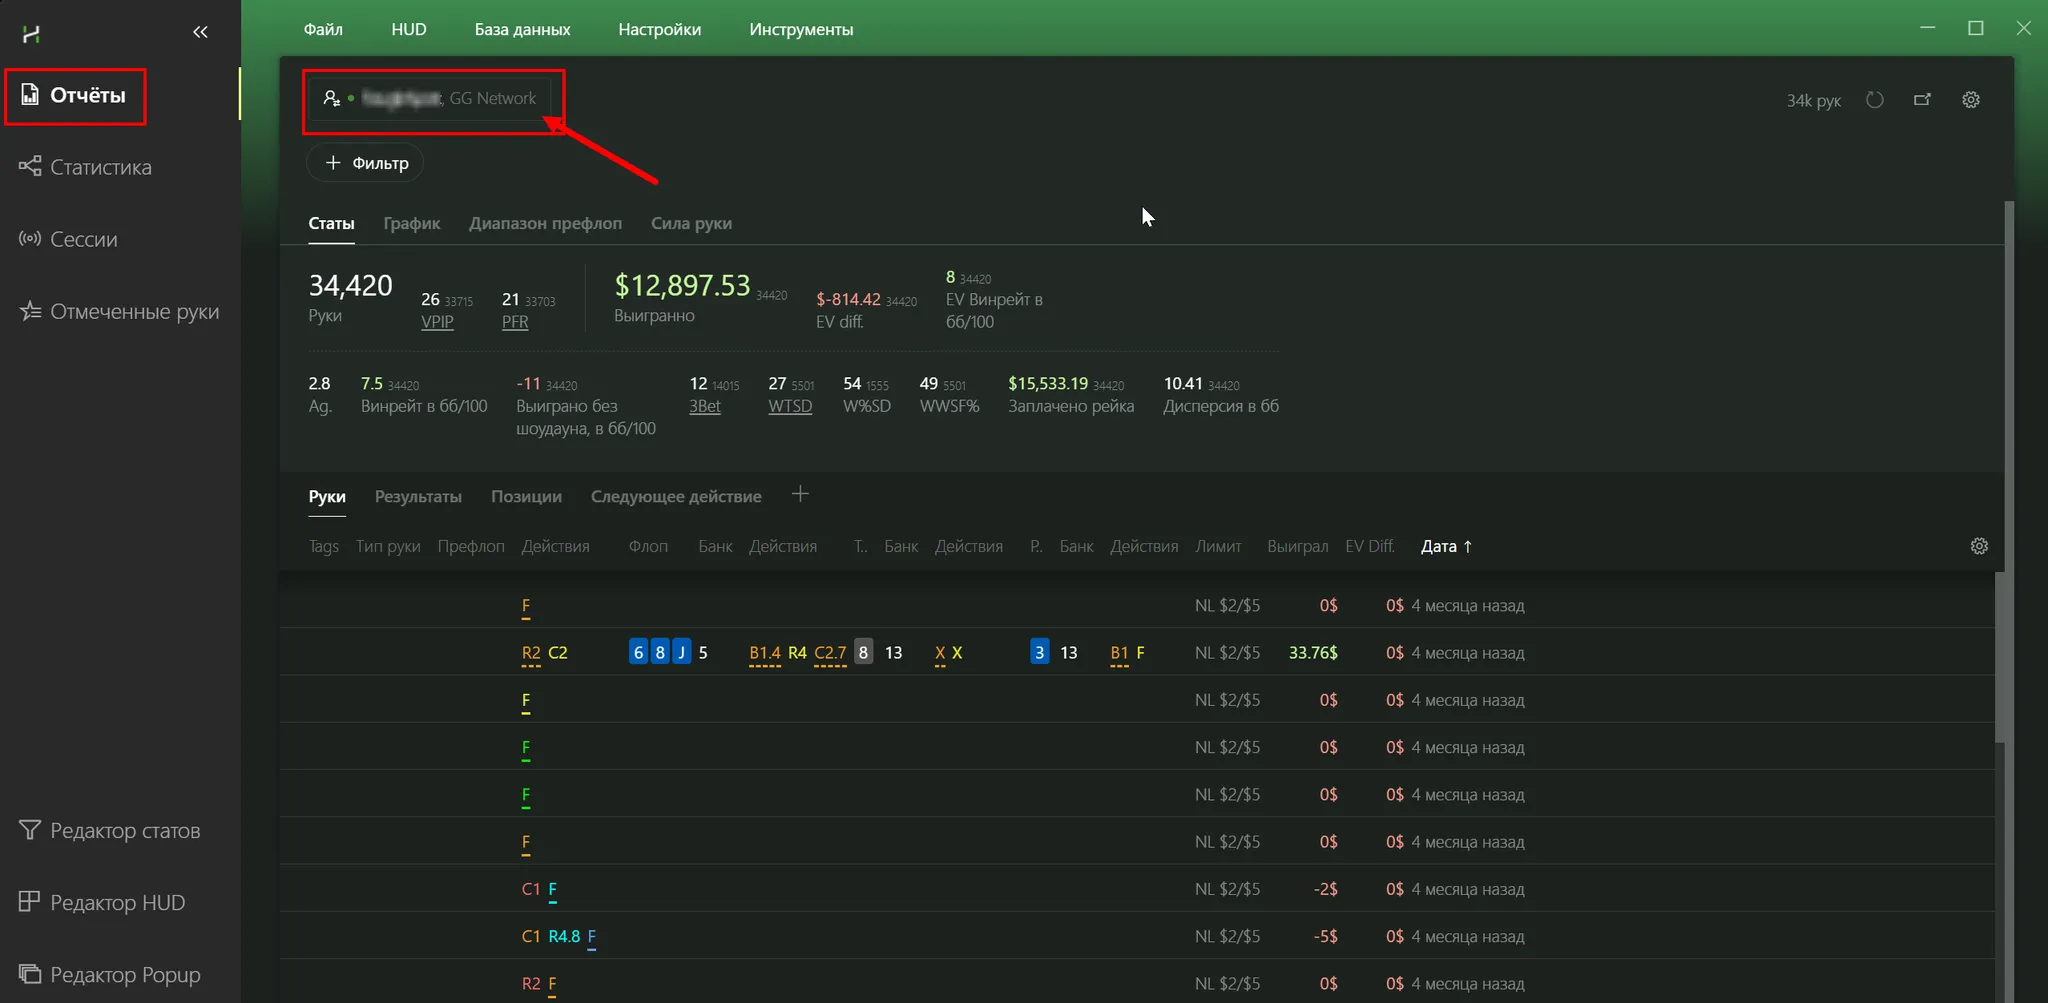Click the $12,897.53 Выигранно value
This screenshot has width=2048, height=1003.
[x=682, y=286]
